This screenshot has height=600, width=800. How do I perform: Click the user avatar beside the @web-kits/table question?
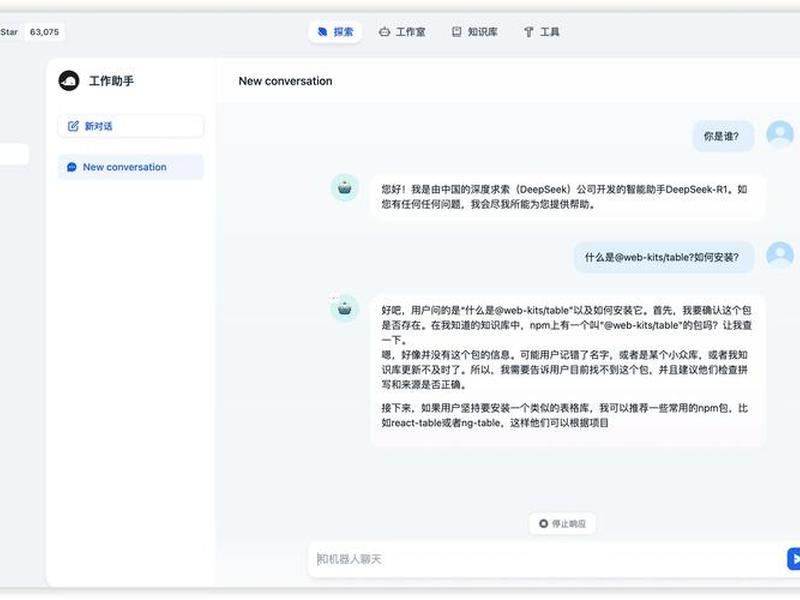(780, 254)
